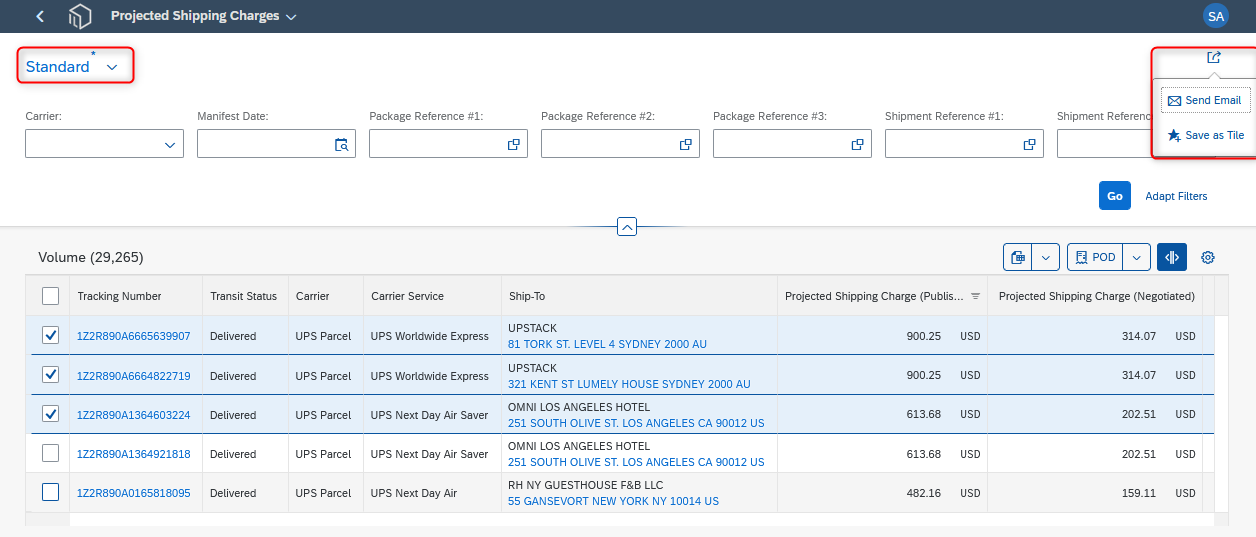Open the SA user avatar menu
This screenshot has height=537, width=1256.
1215,16
